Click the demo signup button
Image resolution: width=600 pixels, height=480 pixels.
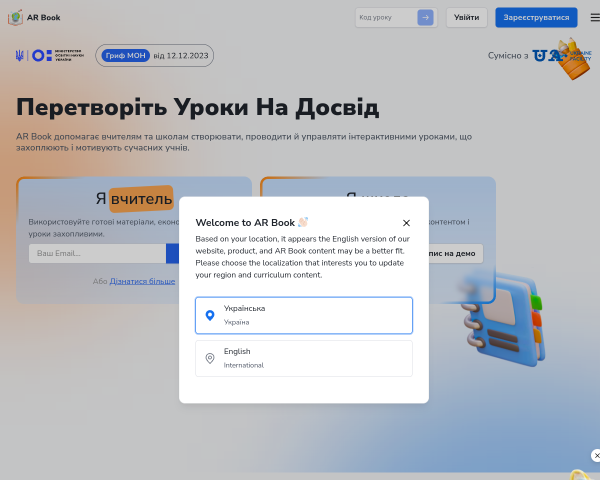coord(455,253)
